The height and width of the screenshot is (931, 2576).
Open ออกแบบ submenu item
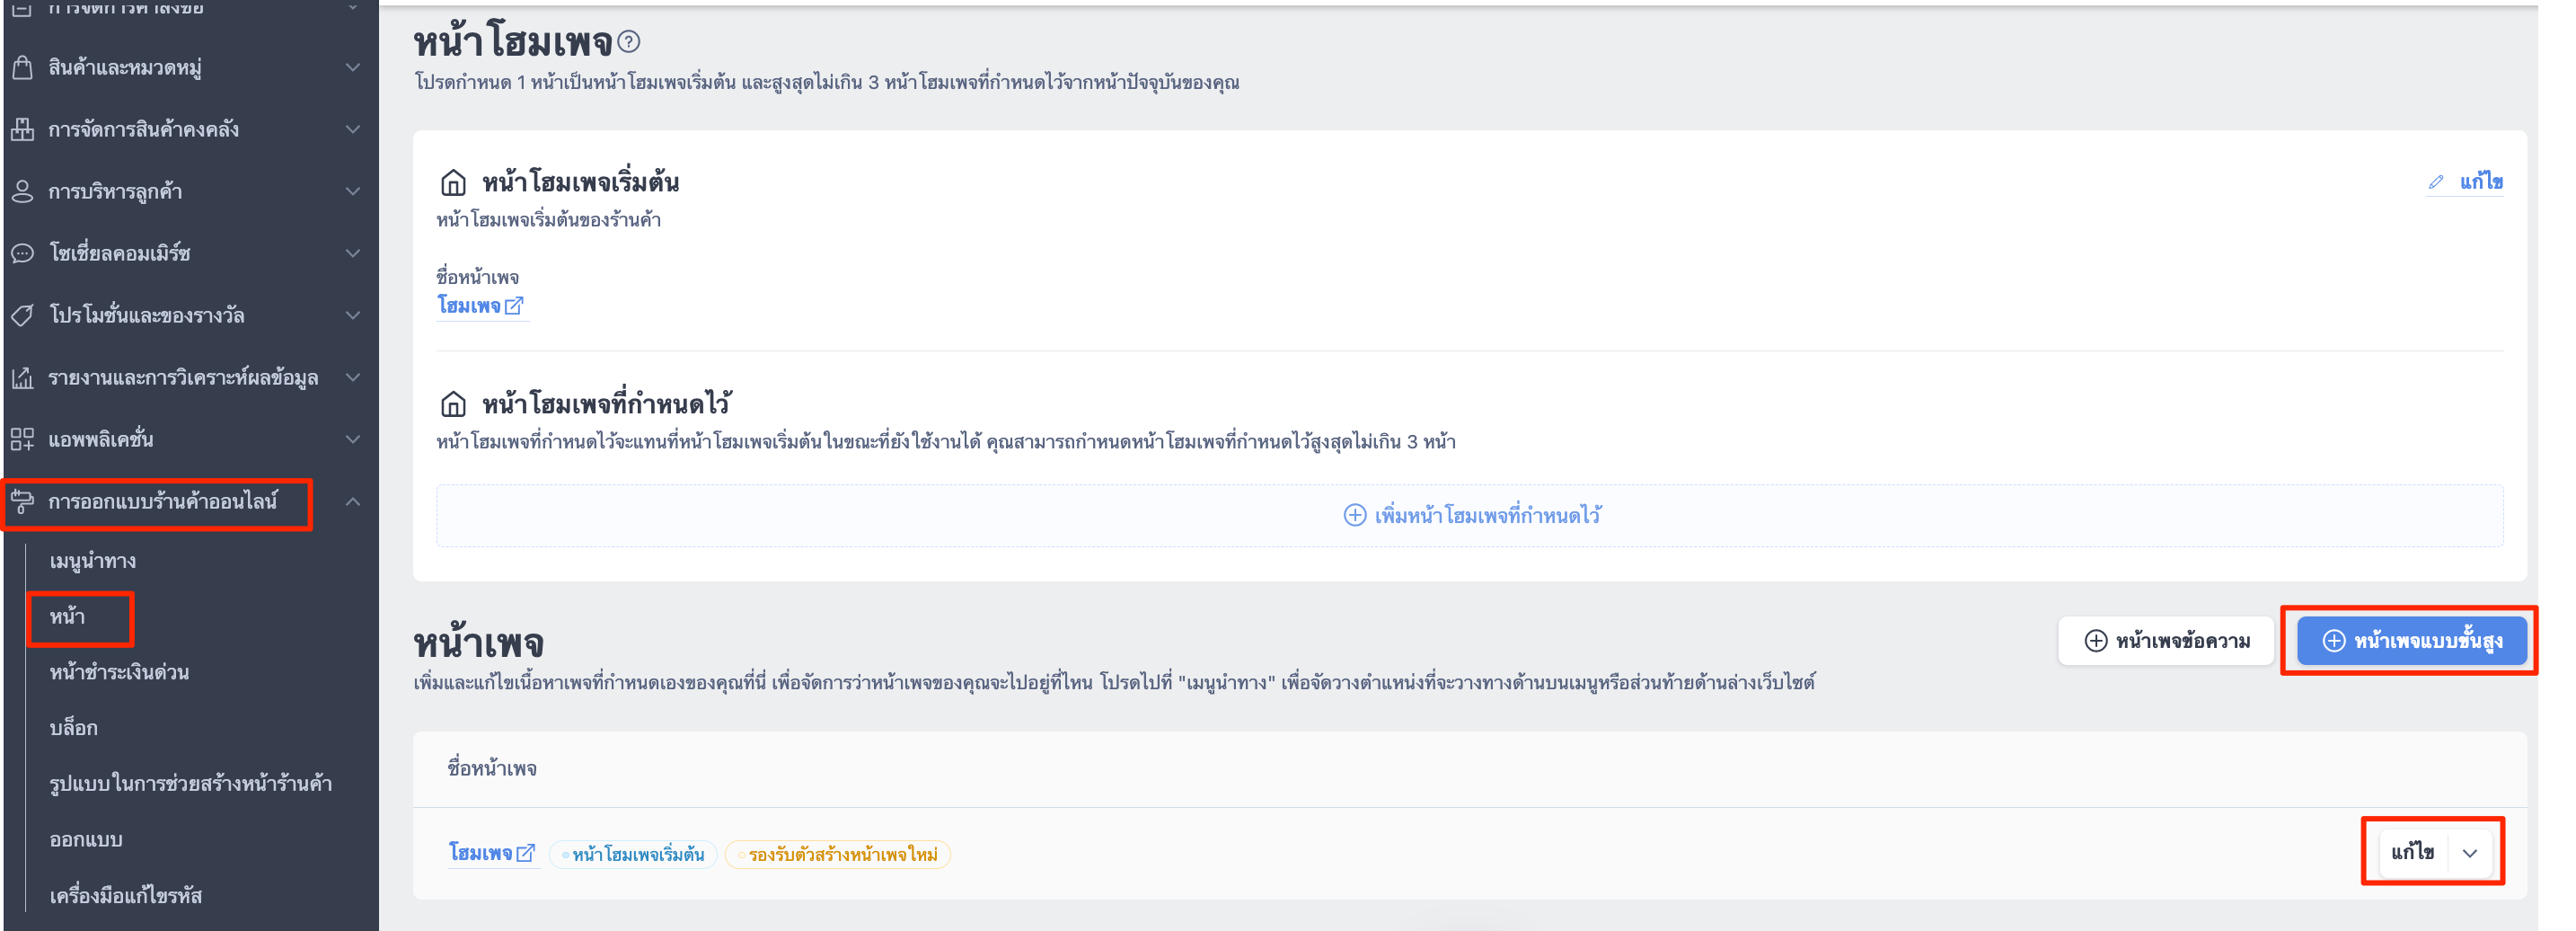[86, 839]
